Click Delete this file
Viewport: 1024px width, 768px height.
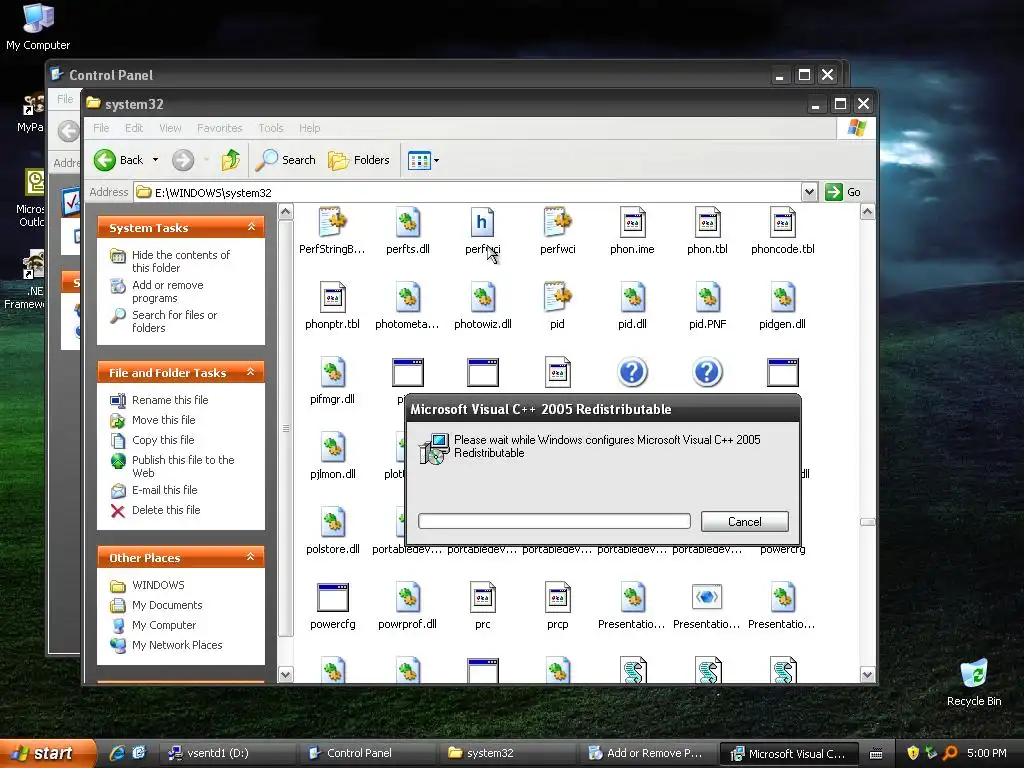pos(166,510)
